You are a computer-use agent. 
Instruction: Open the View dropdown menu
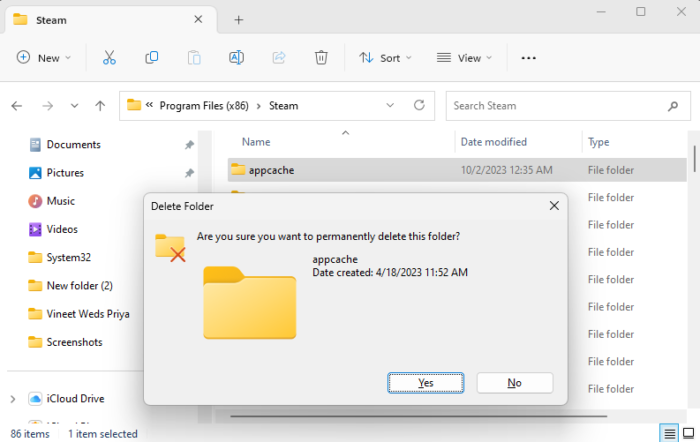tap(464, 58)
